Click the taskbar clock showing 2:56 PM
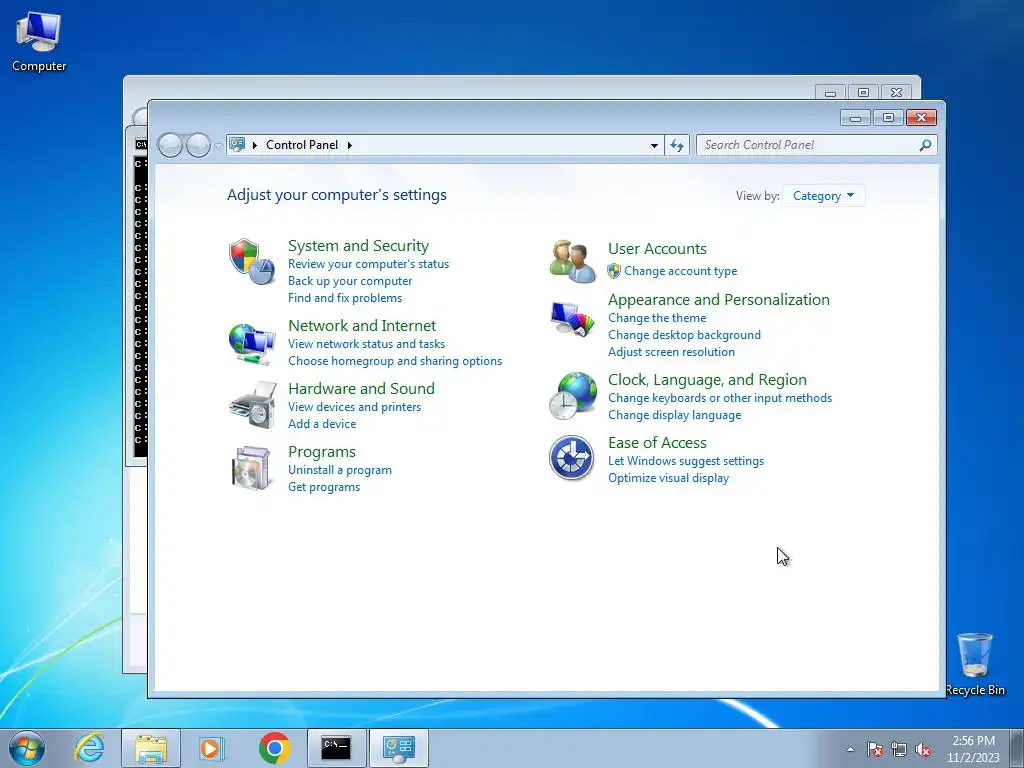 coord(973,749)
